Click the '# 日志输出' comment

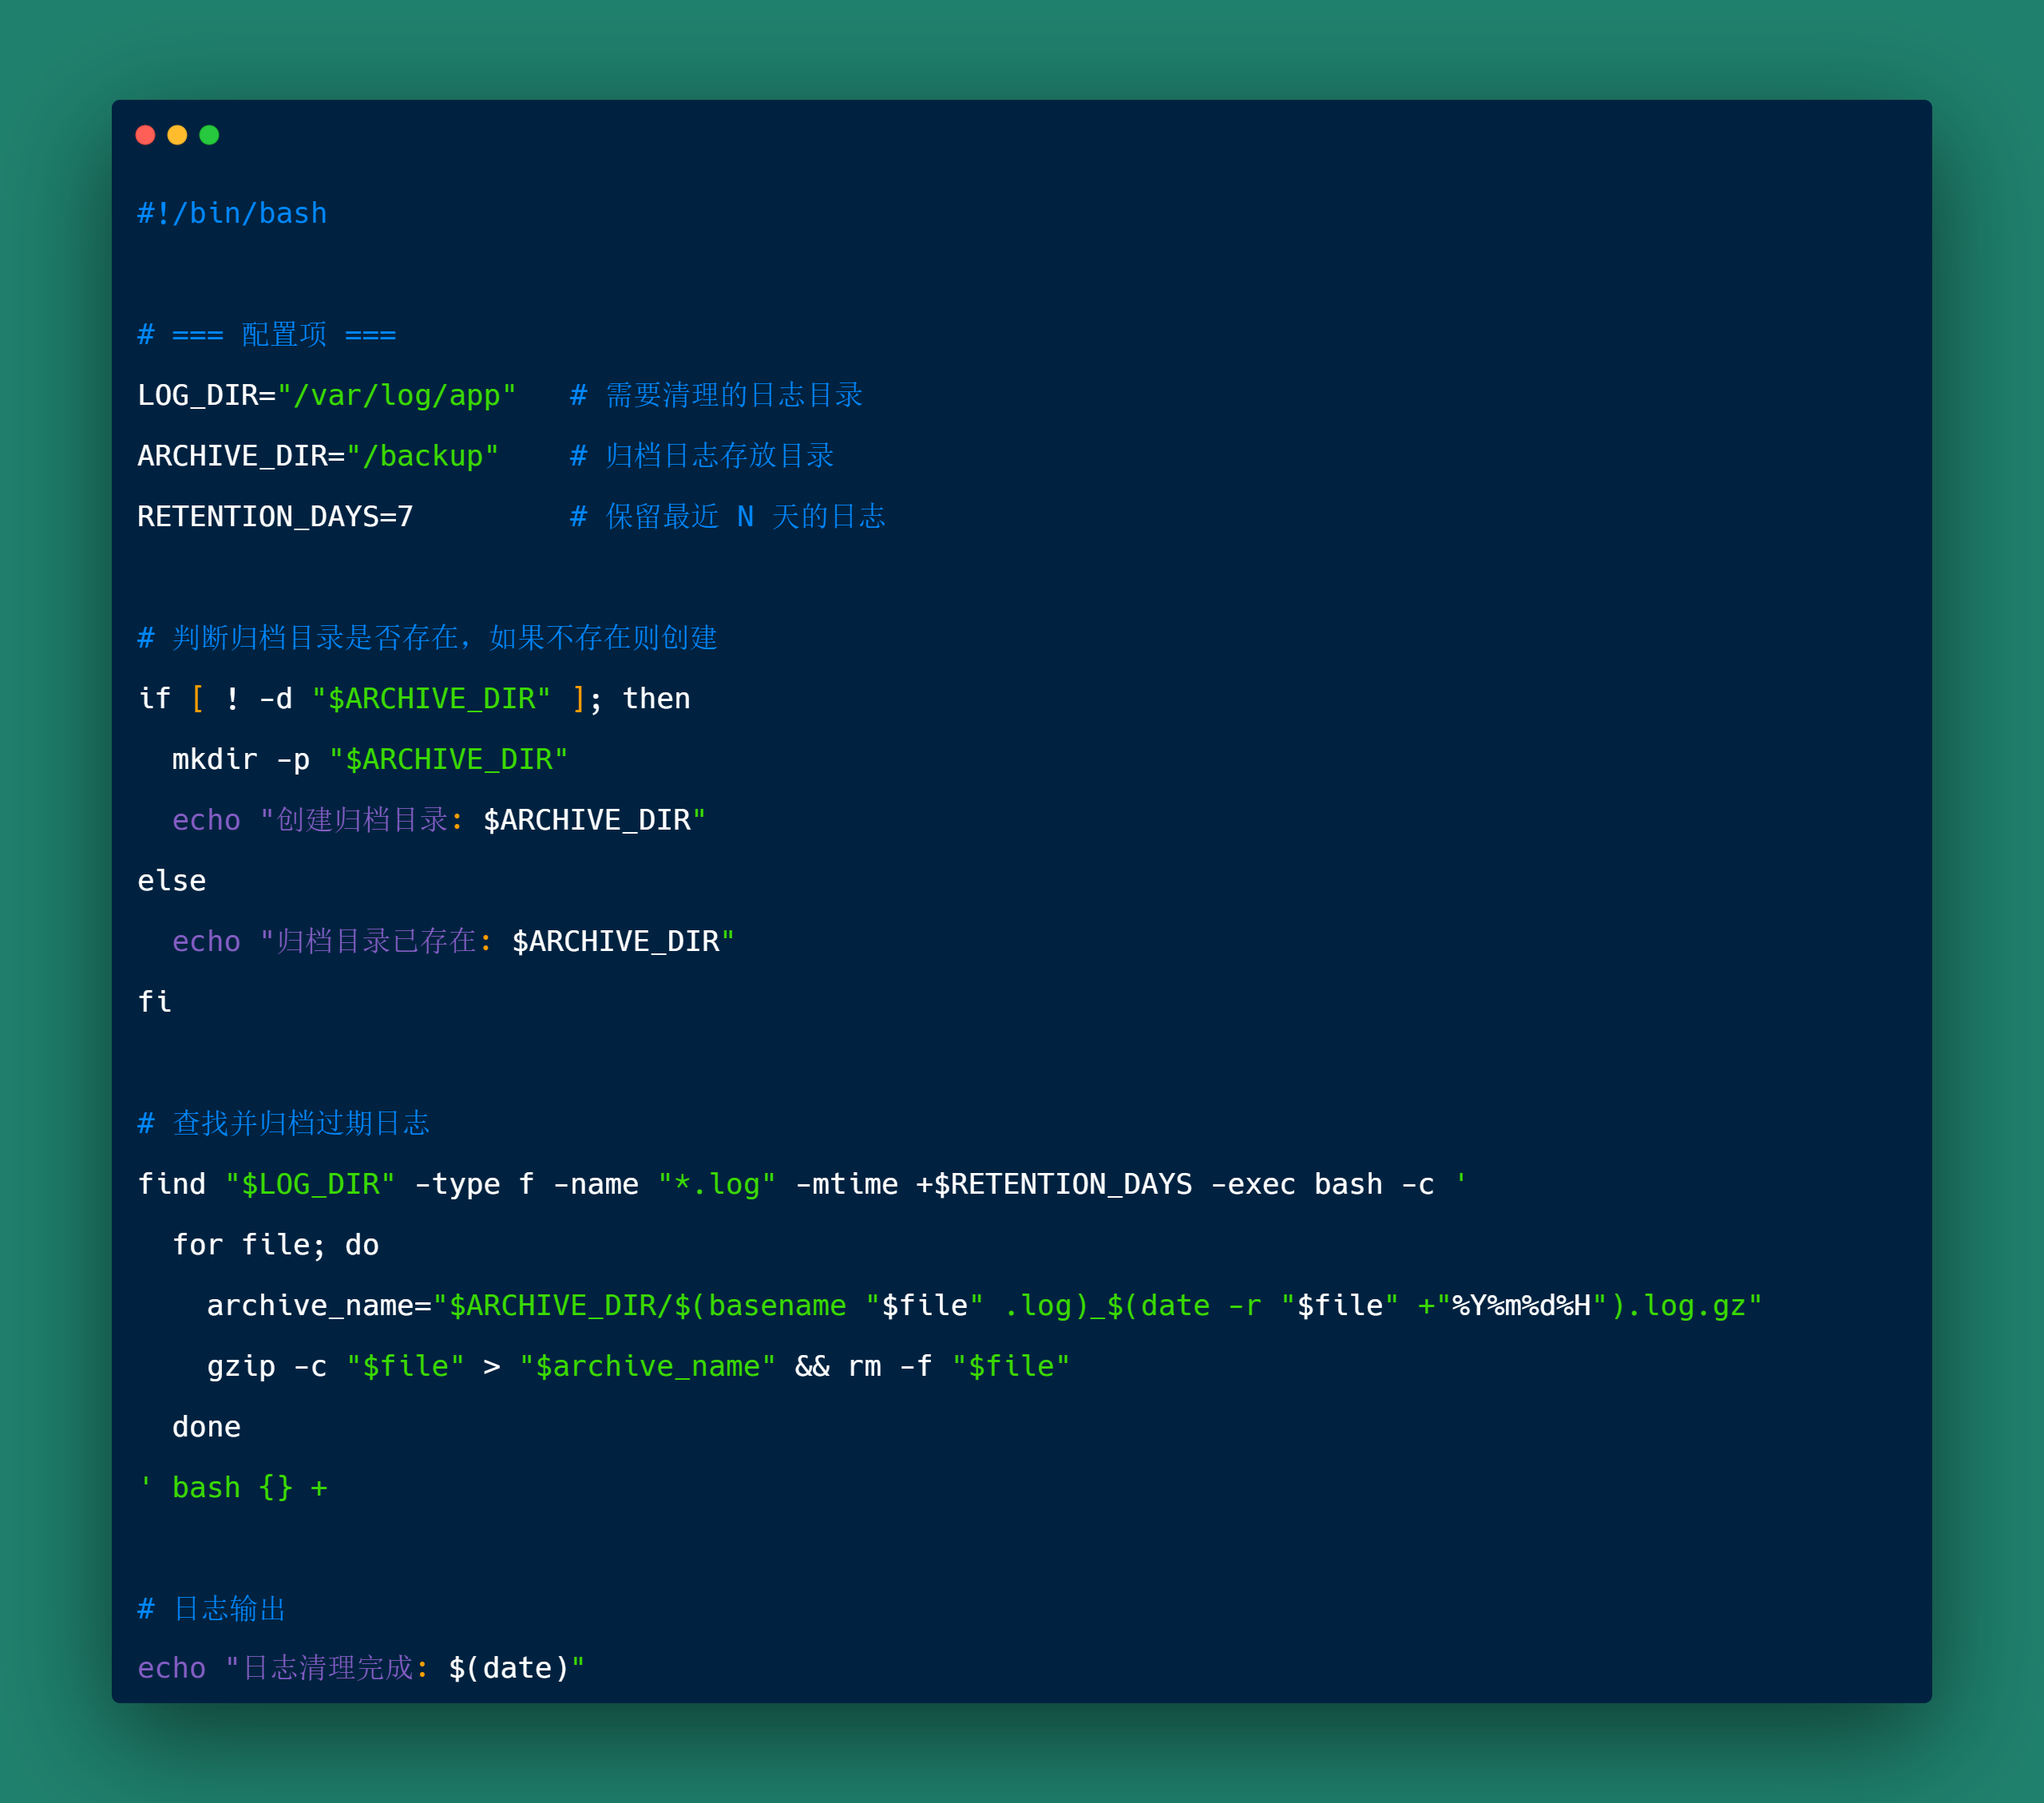212,1609
